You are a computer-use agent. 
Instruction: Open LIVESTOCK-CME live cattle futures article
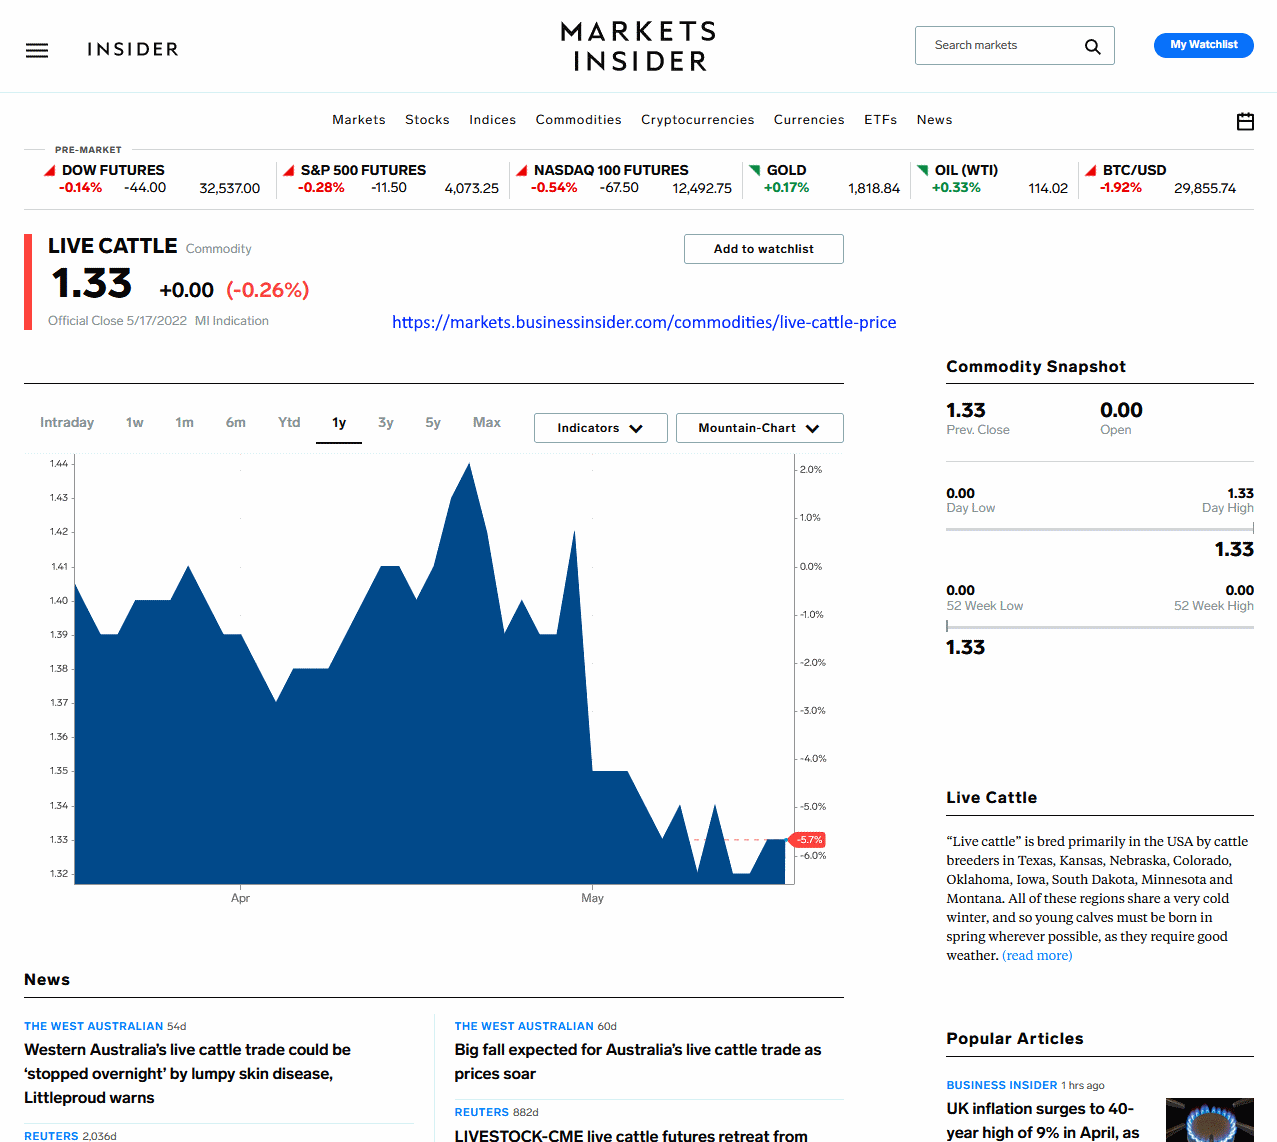point(631,1135)
